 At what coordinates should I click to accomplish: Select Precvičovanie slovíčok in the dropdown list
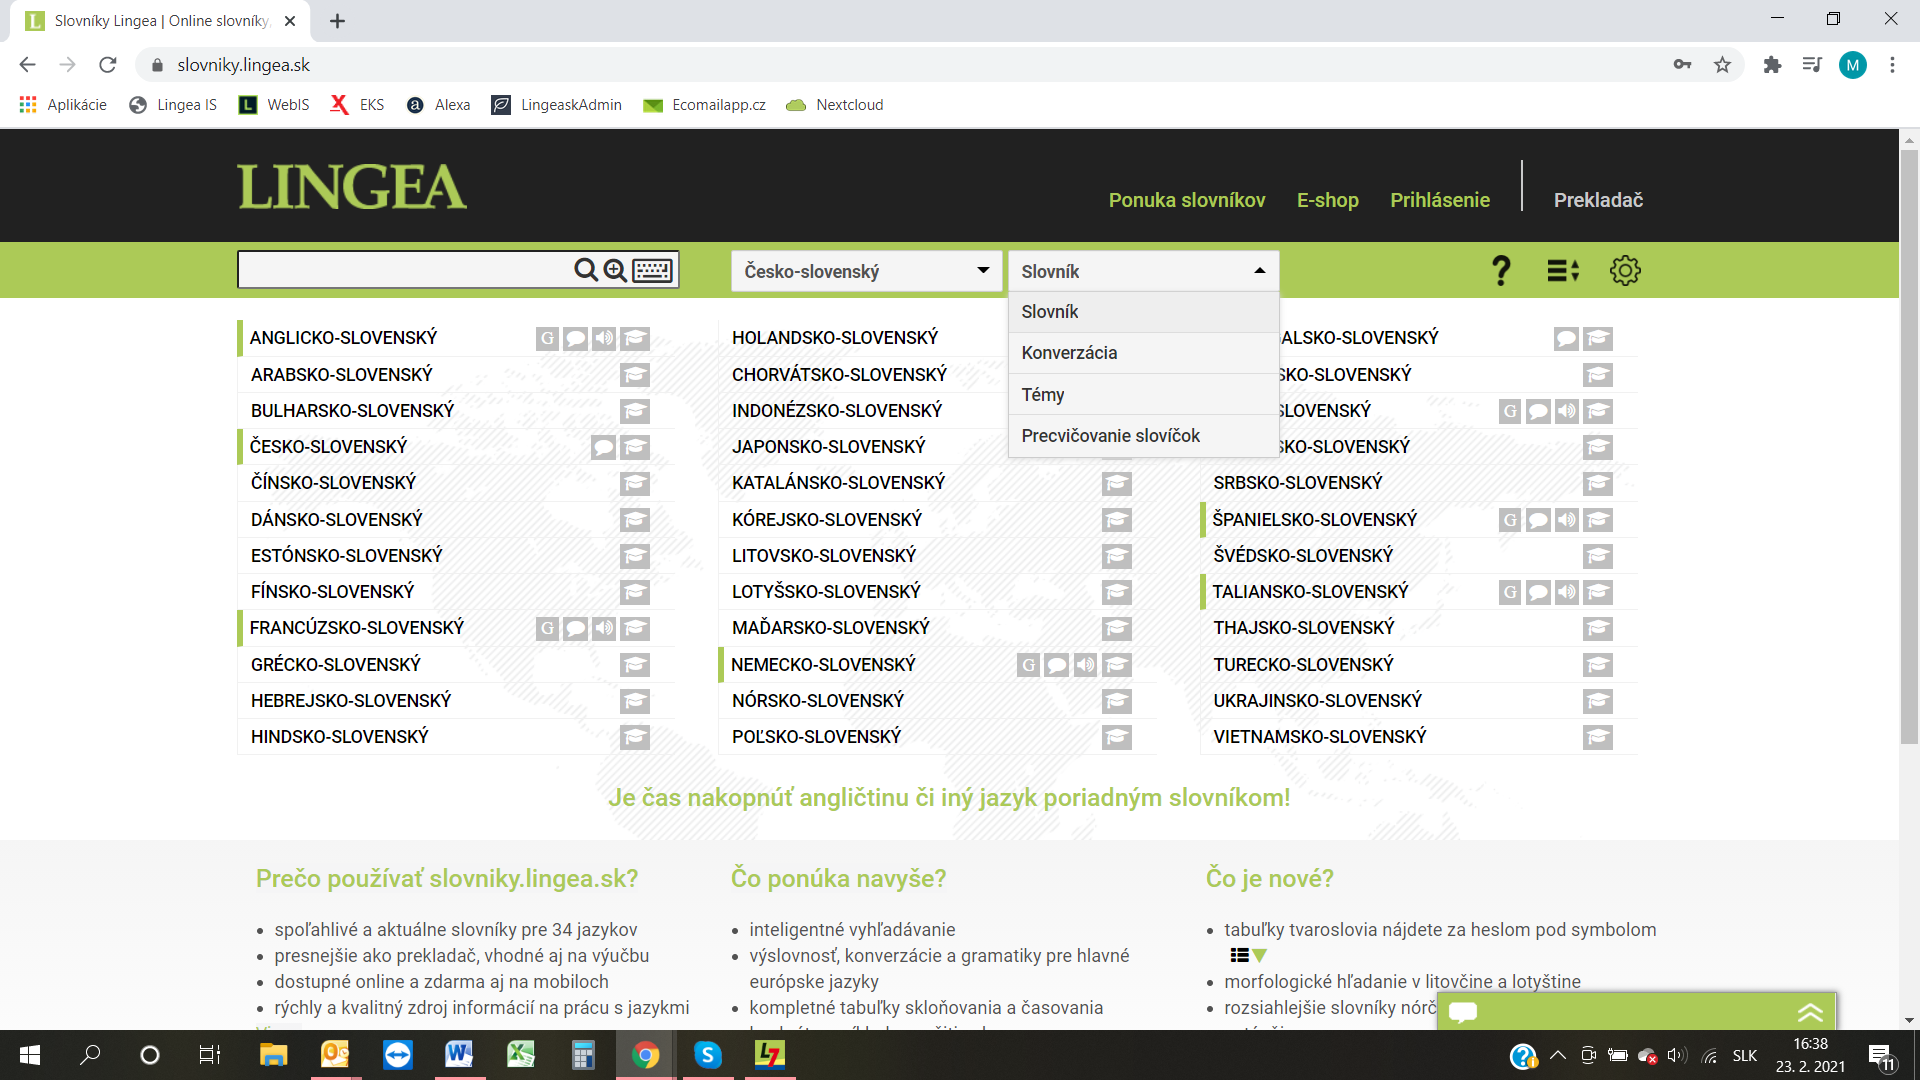[1144, 436]
